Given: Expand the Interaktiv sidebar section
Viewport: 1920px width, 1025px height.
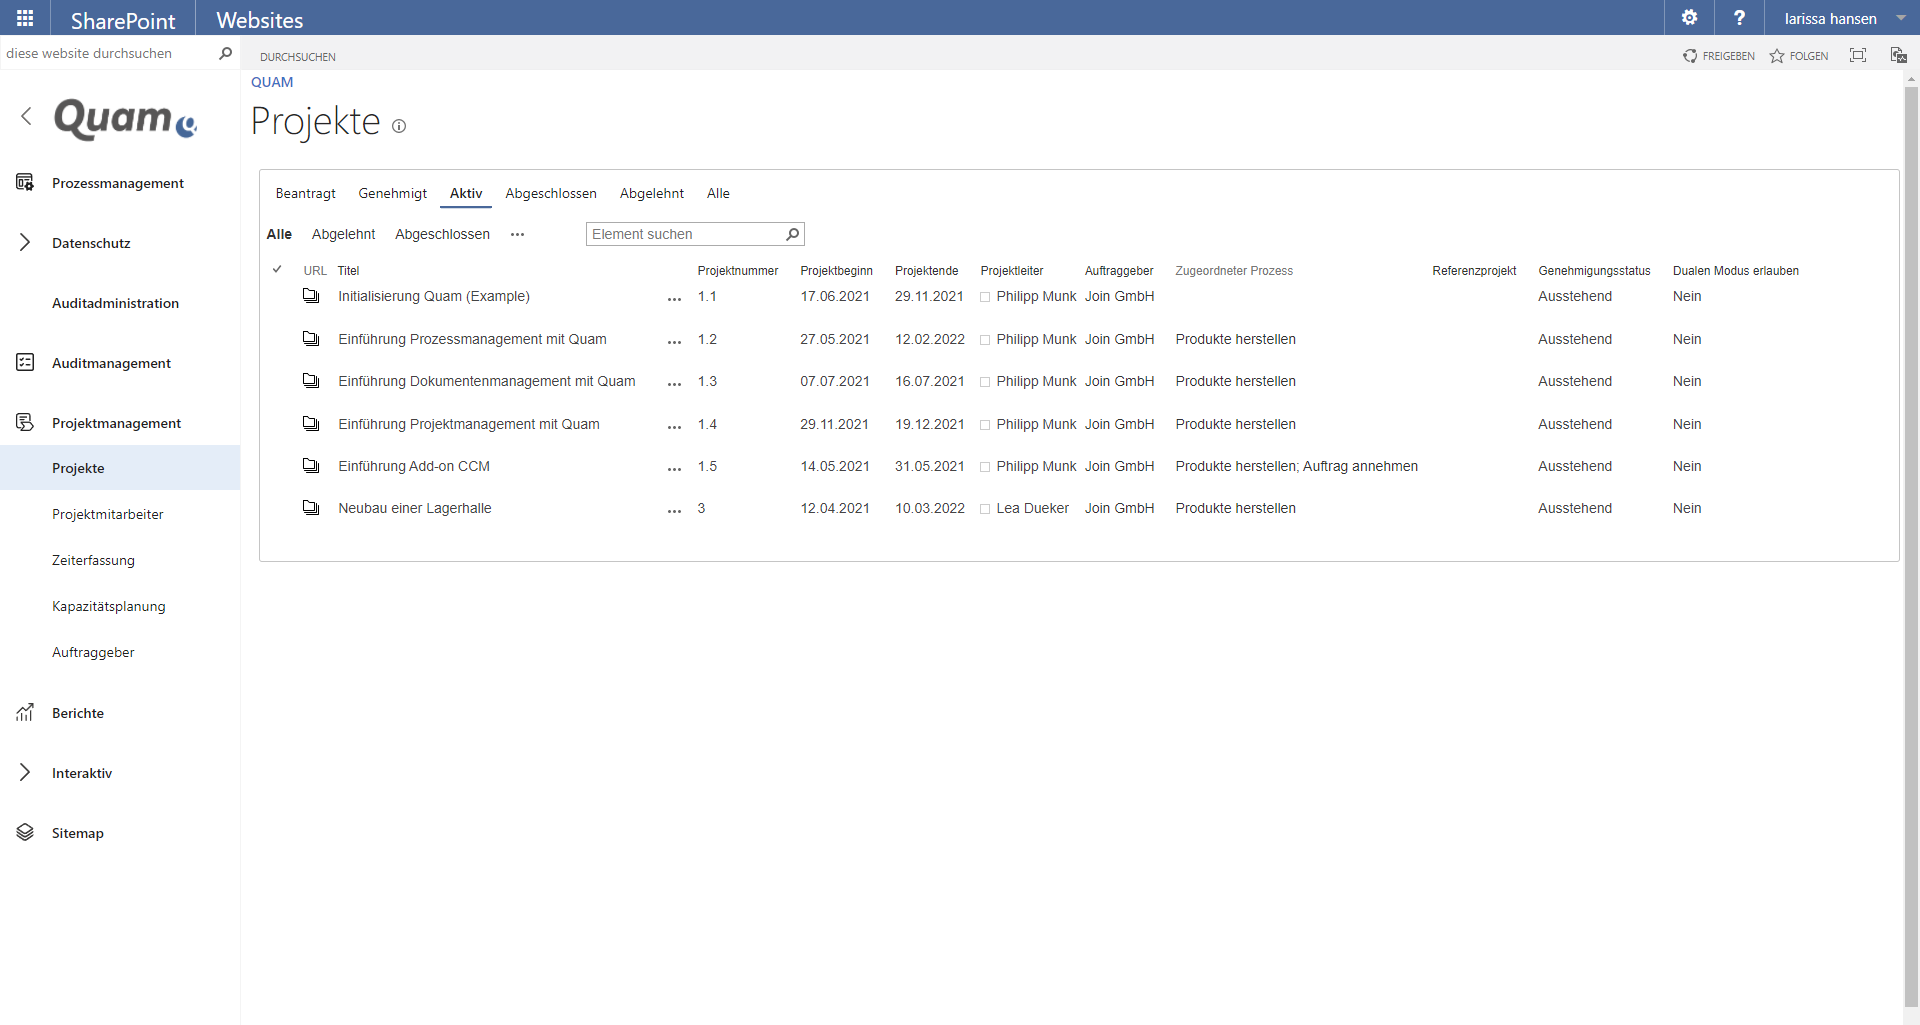Looking at the screenshot, I should pyautogui.click(x=24, y=773).
